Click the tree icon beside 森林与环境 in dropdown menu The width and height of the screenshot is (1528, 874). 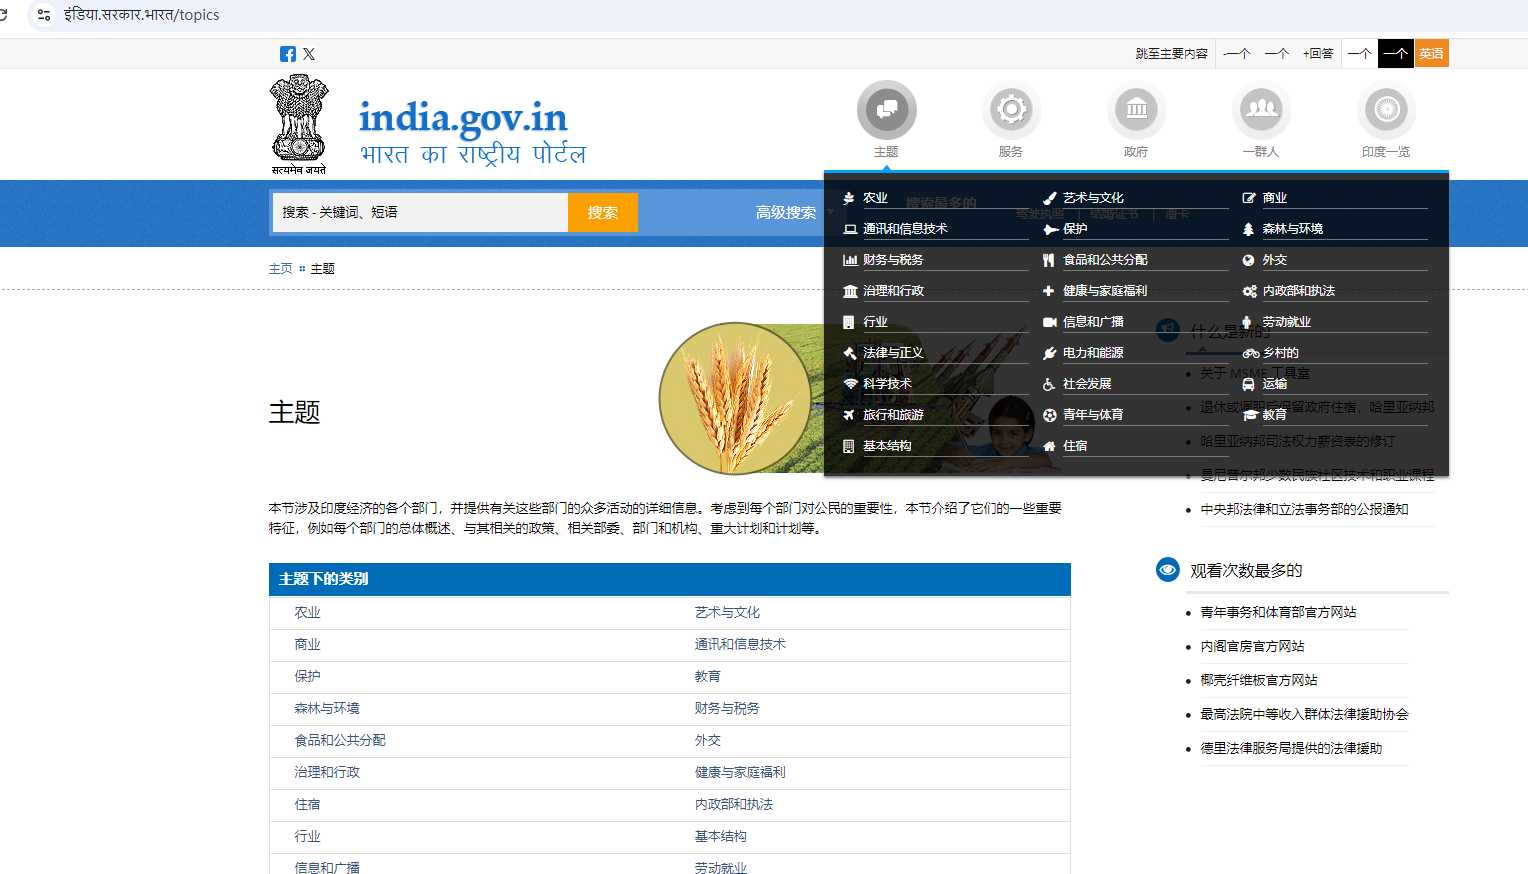click(1248, 229)
